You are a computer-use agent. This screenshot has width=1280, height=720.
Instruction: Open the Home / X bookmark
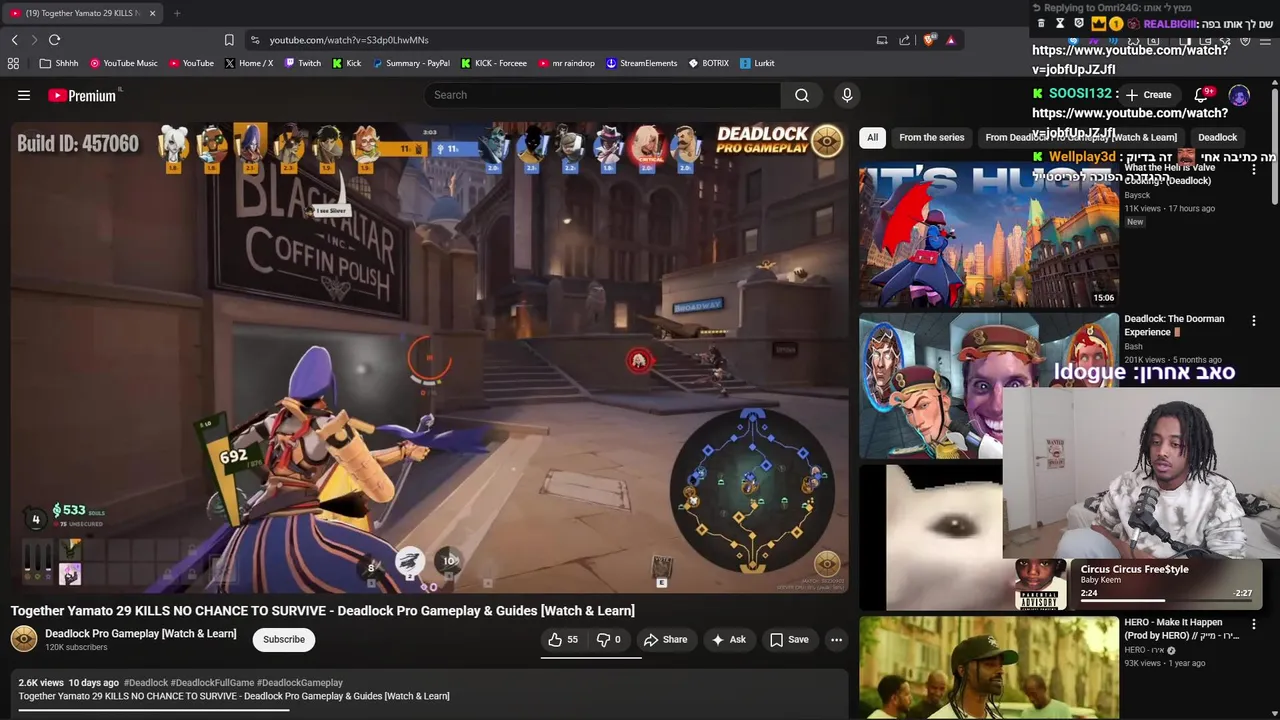pos(249,63)
